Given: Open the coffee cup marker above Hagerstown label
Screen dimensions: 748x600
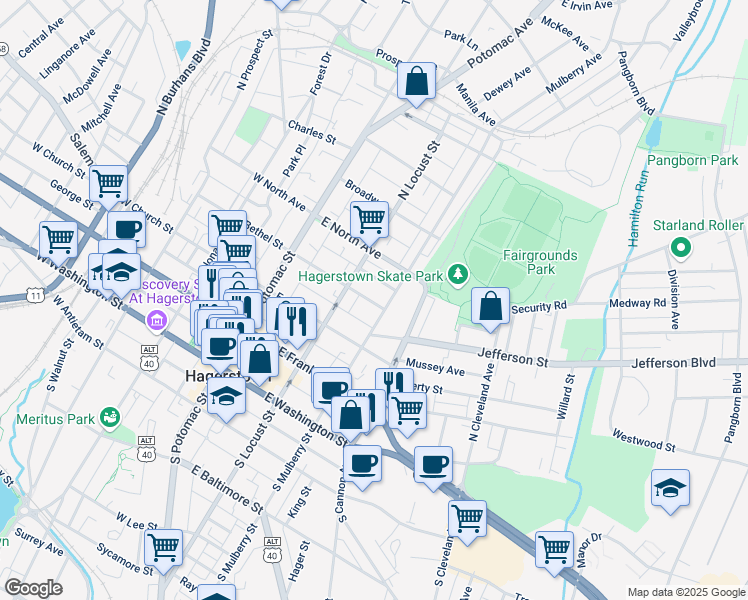Looking at the screenshot, I should (220, 348).
